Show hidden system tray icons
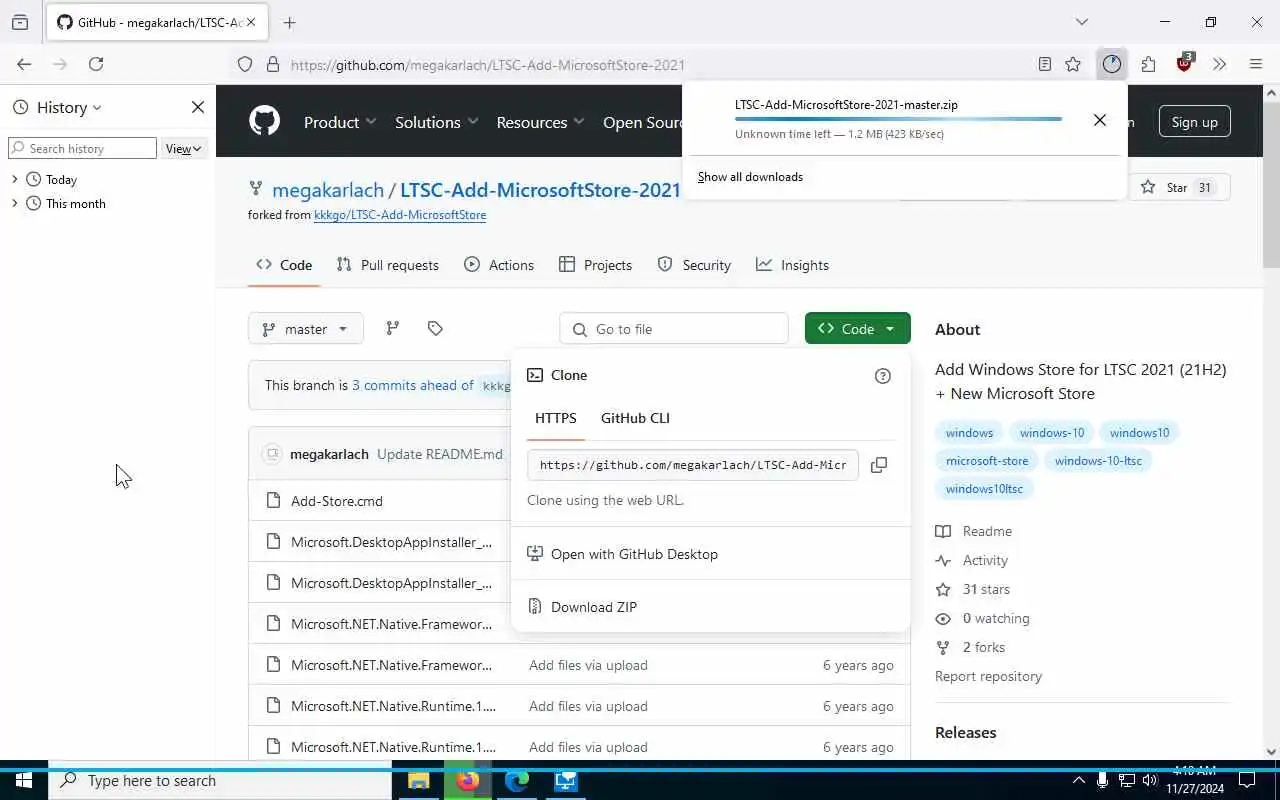The height and width of the screenshot is (800, 1280). pos(1079,781)
